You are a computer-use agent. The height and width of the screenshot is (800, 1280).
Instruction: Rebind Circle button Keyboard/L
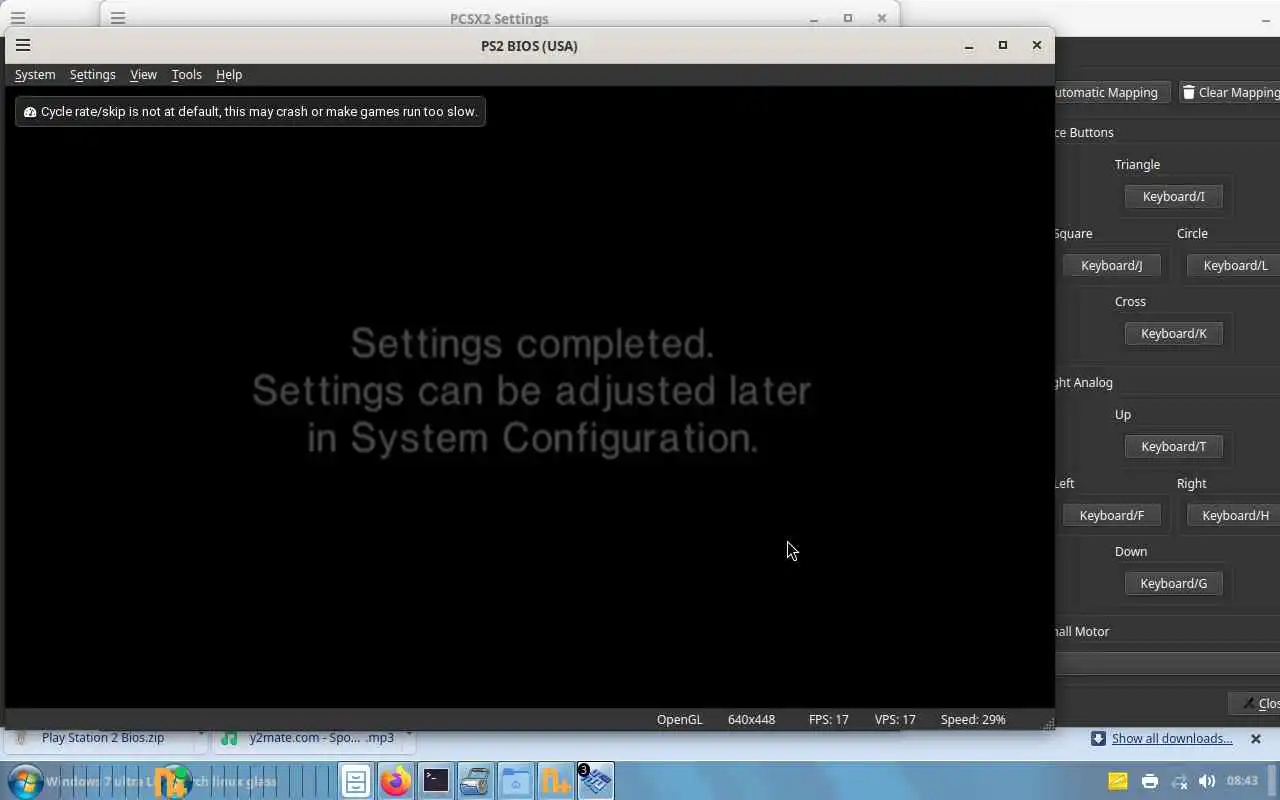[1234, 265]
